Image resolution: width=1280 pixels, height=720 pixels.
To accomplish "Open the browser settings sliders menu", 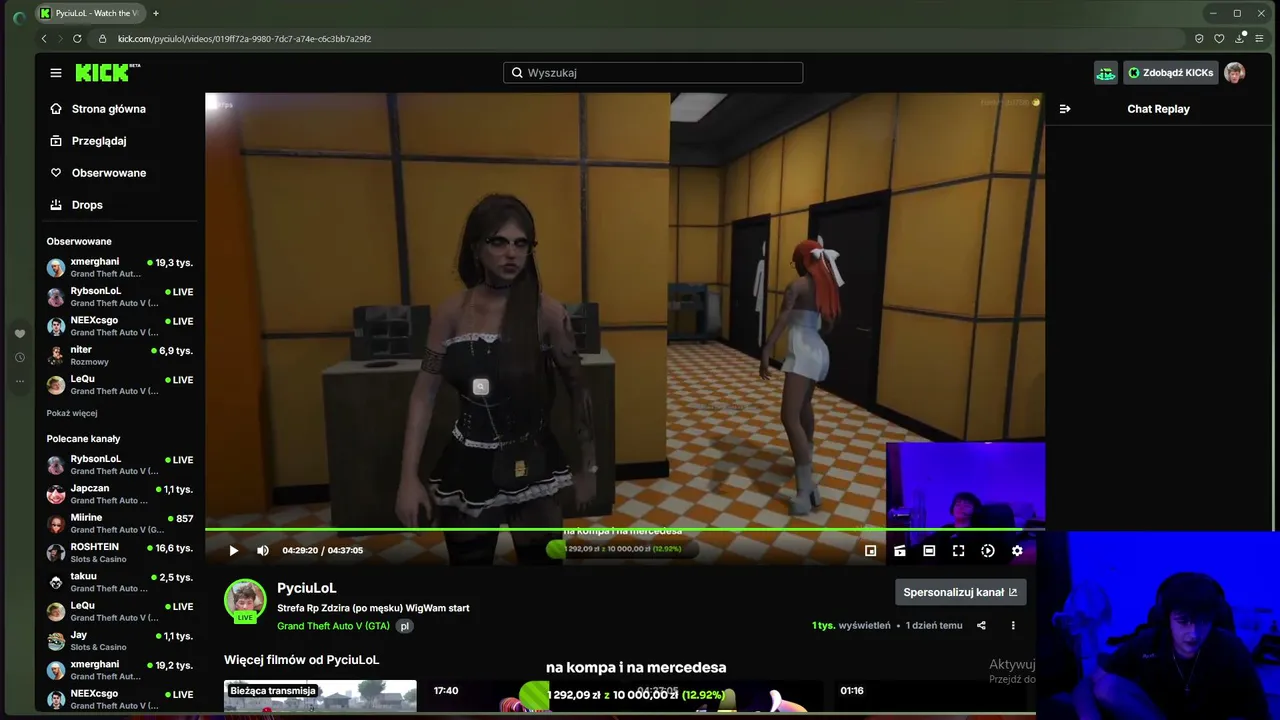I will tap(1261, 39).
